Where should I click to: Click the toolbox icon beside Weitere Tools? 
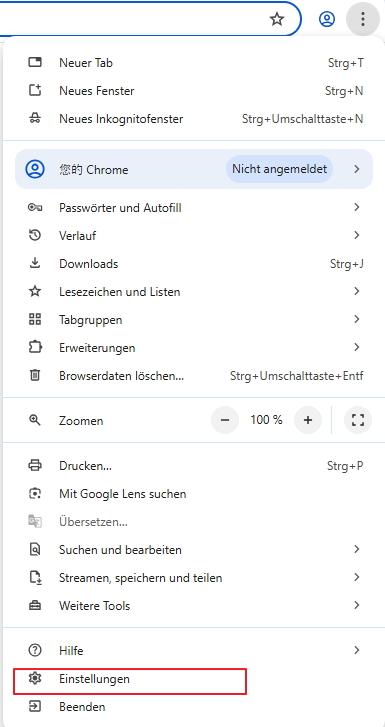pyautogui.click(x=35, y=606)
